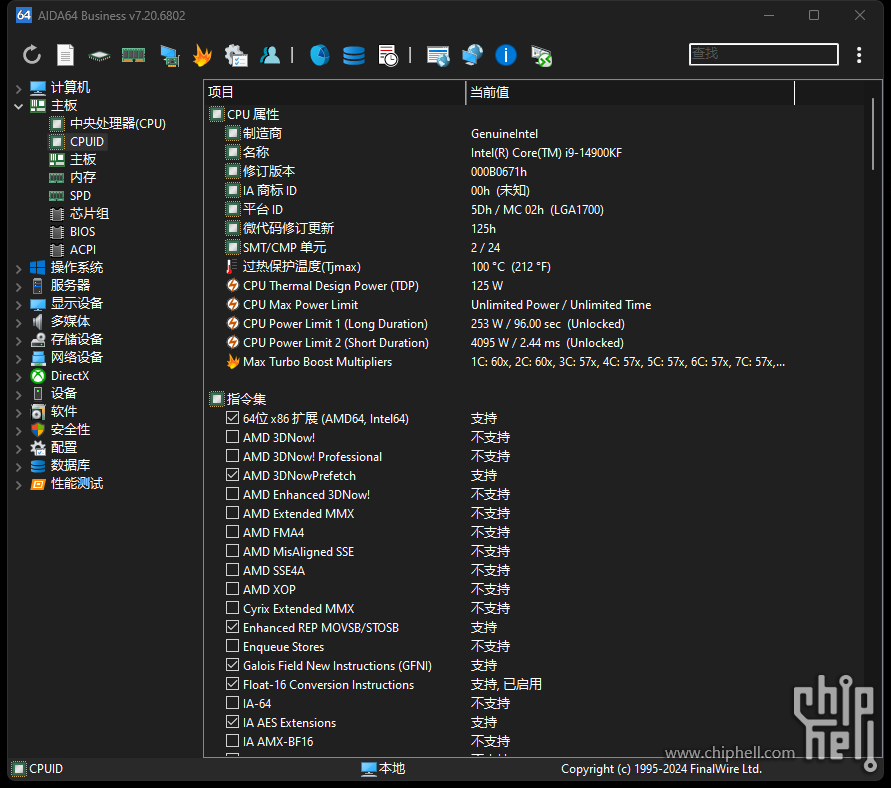Screen dimensions: 891x788
Task: Click the CPU chip toolbar icon
Action: (99, 56)
